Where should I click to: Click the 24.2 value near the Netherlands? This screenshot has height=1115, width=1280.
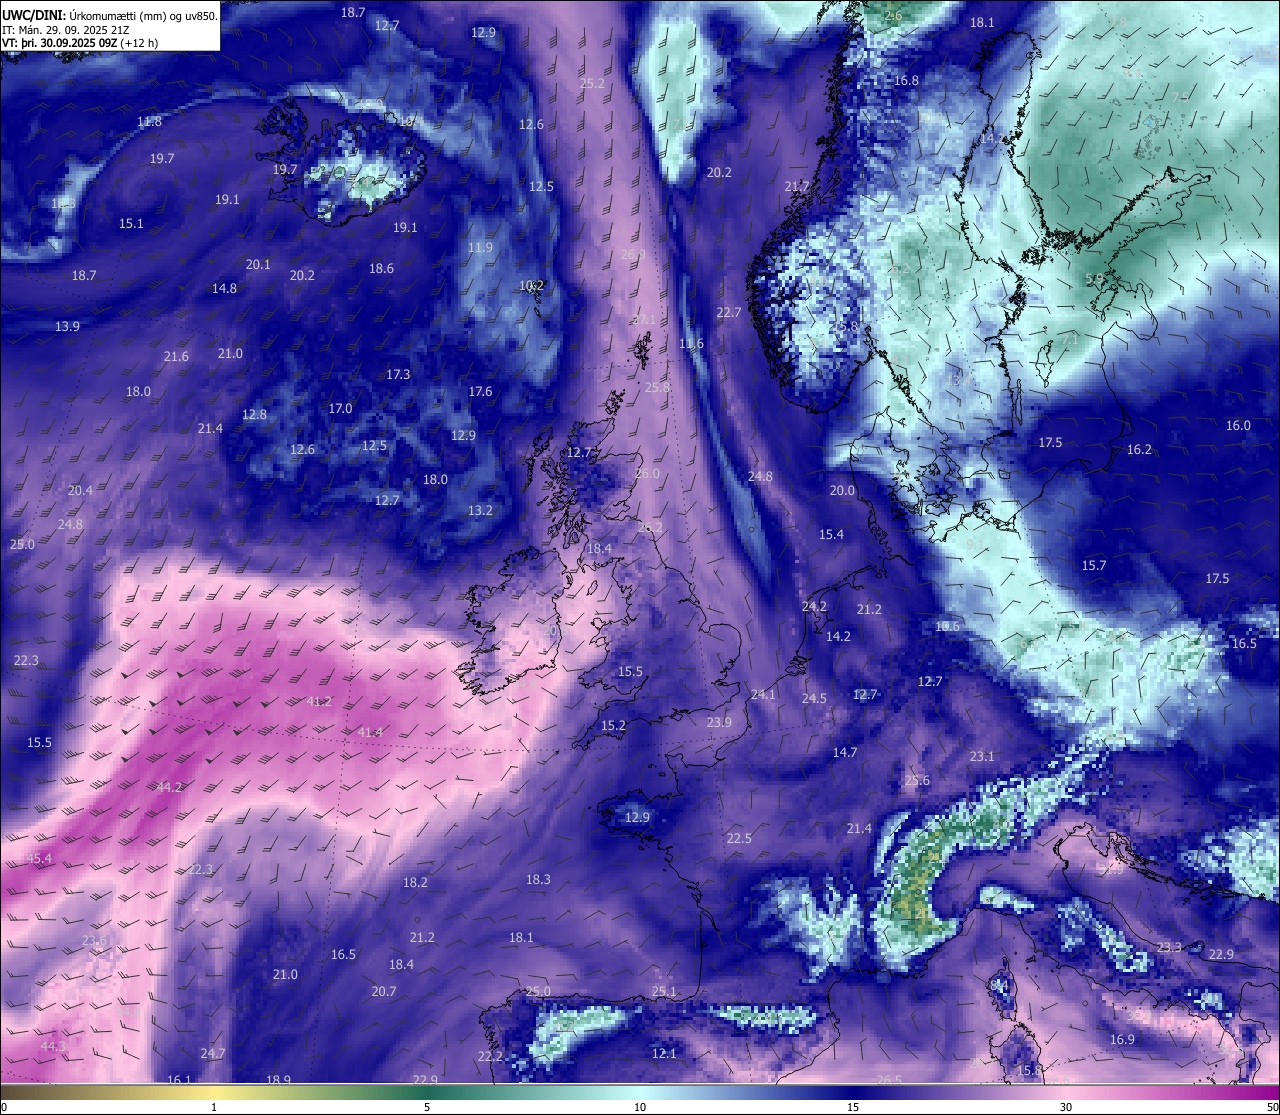[814, 606]
